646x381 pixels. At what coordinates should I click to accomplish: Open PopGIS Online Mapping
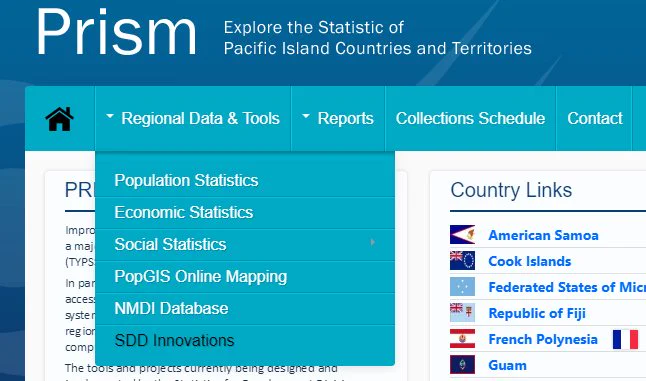point(245,277)
